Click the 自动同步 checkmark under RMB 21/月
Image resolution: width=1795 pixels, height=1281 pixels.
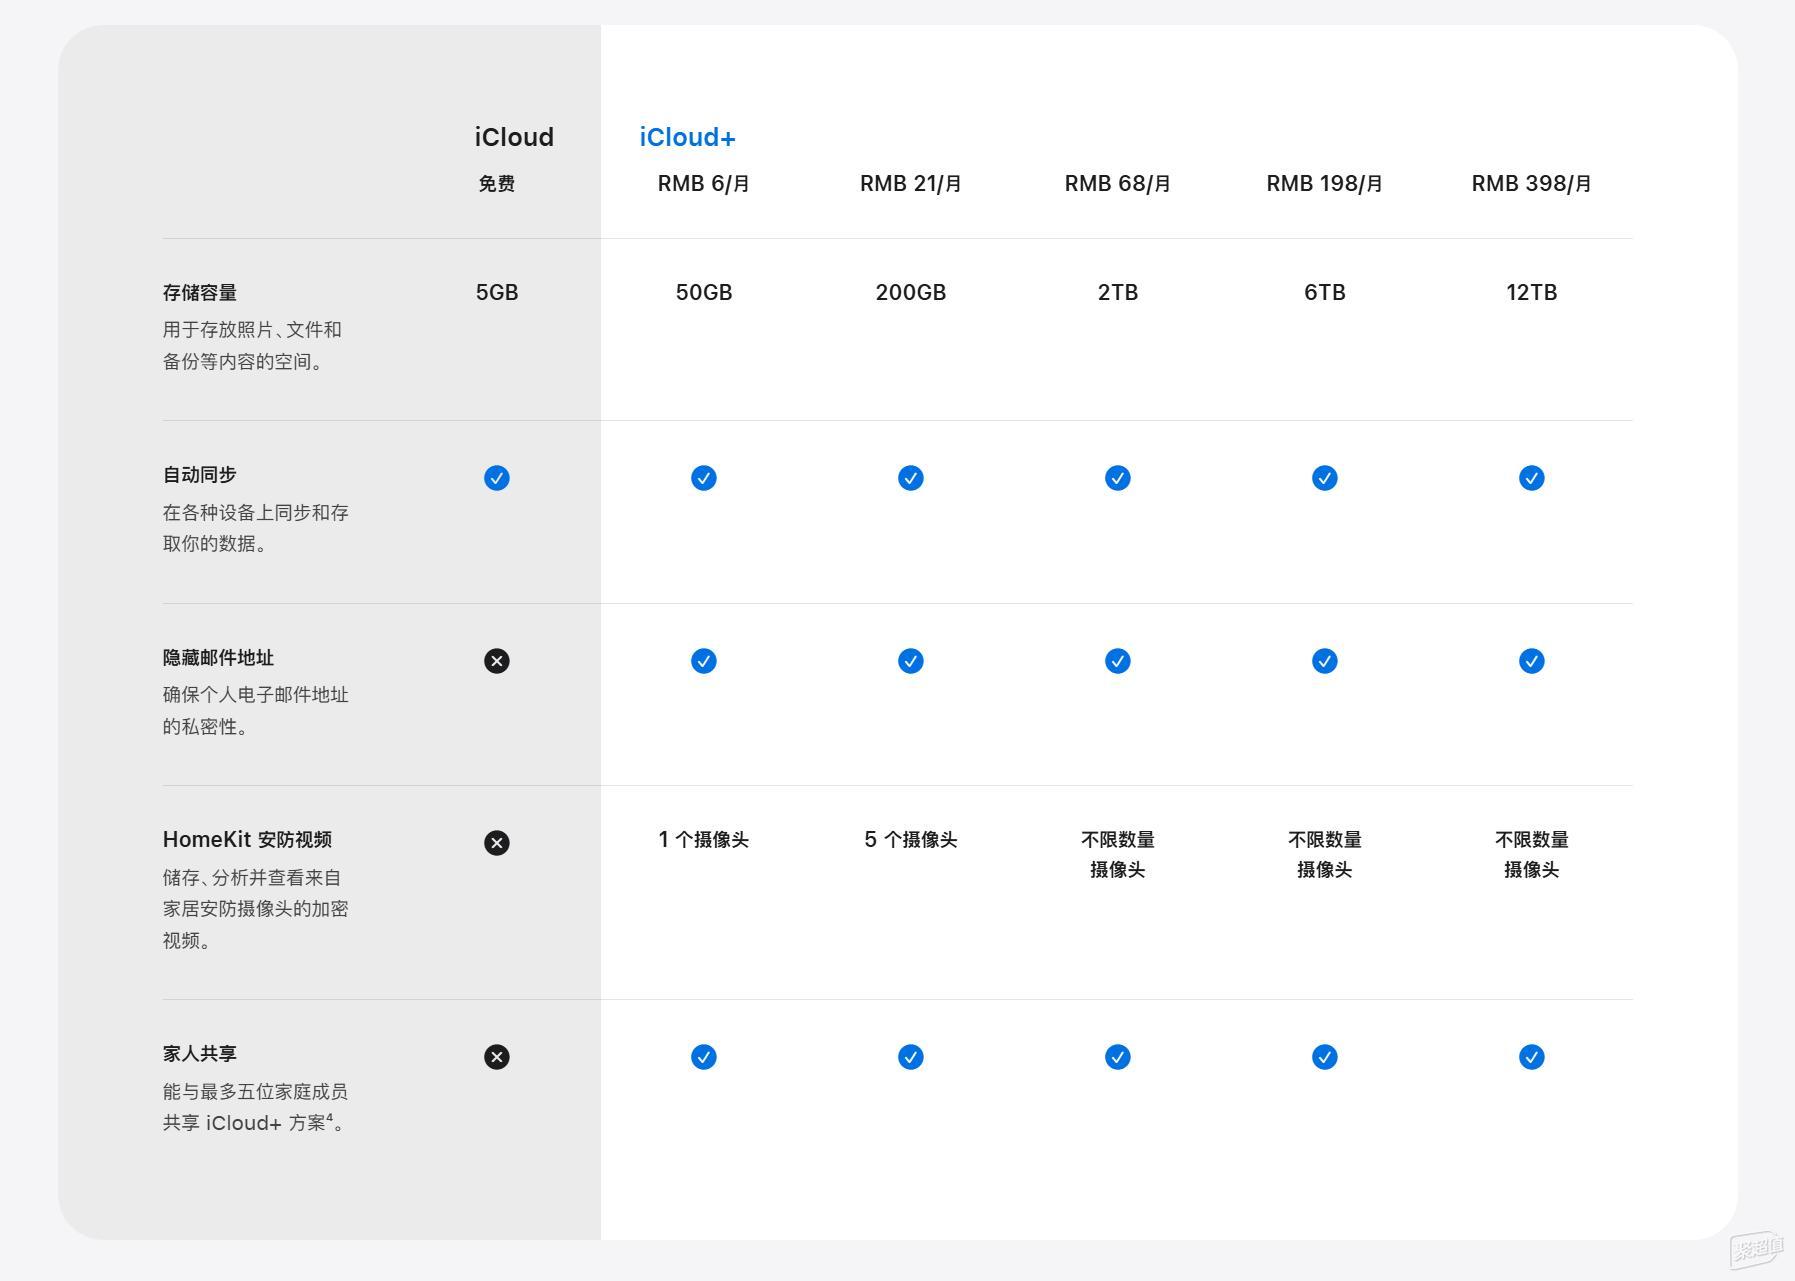[x=911, y=478]
